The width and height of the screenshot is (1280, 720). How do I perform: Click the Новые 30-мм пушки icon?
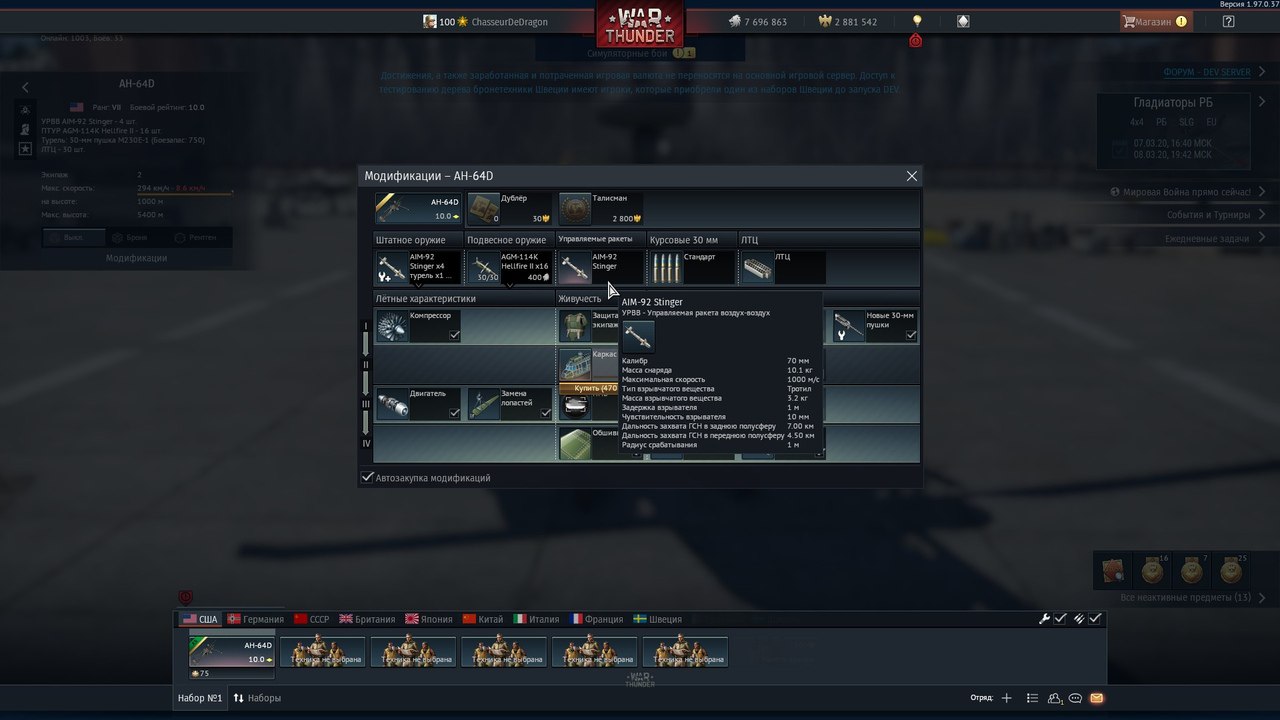pyautogui.click(x=849, y=326)
